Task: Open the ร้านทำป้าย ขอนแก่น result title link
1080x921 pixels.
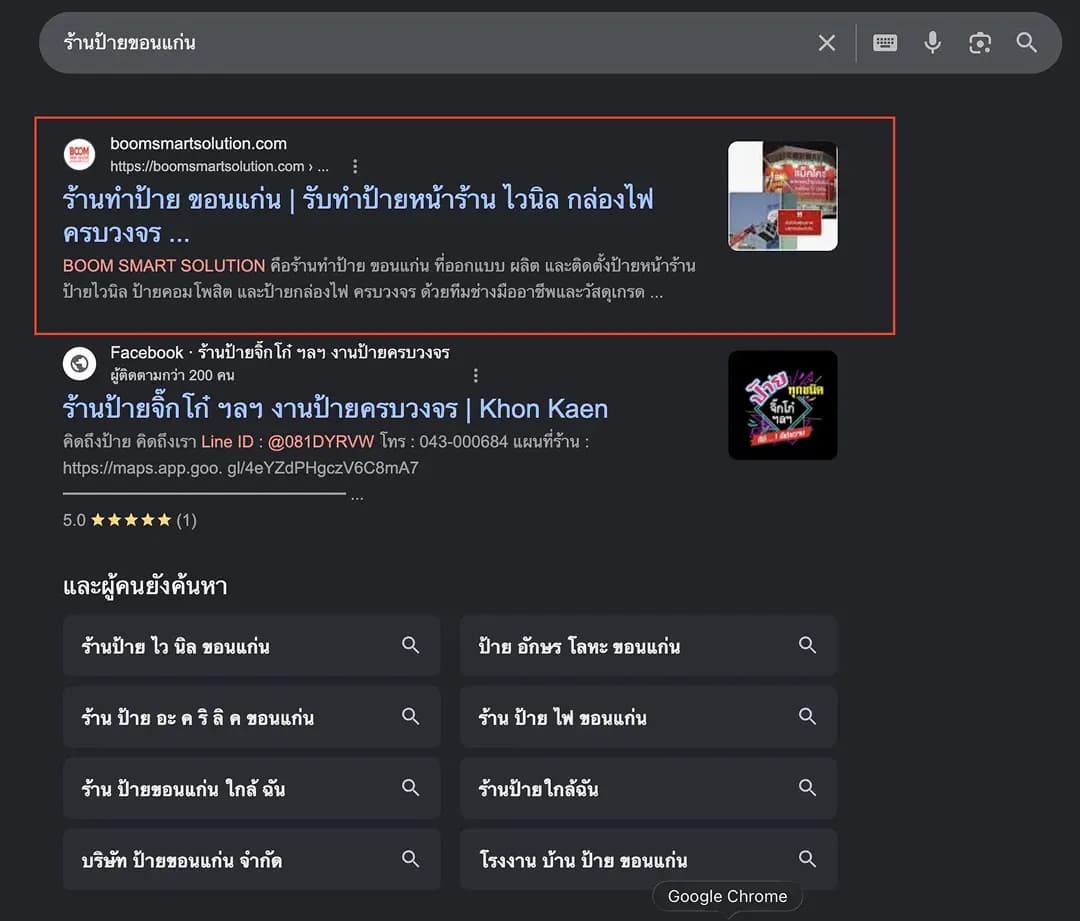Action: coord(358,216)
